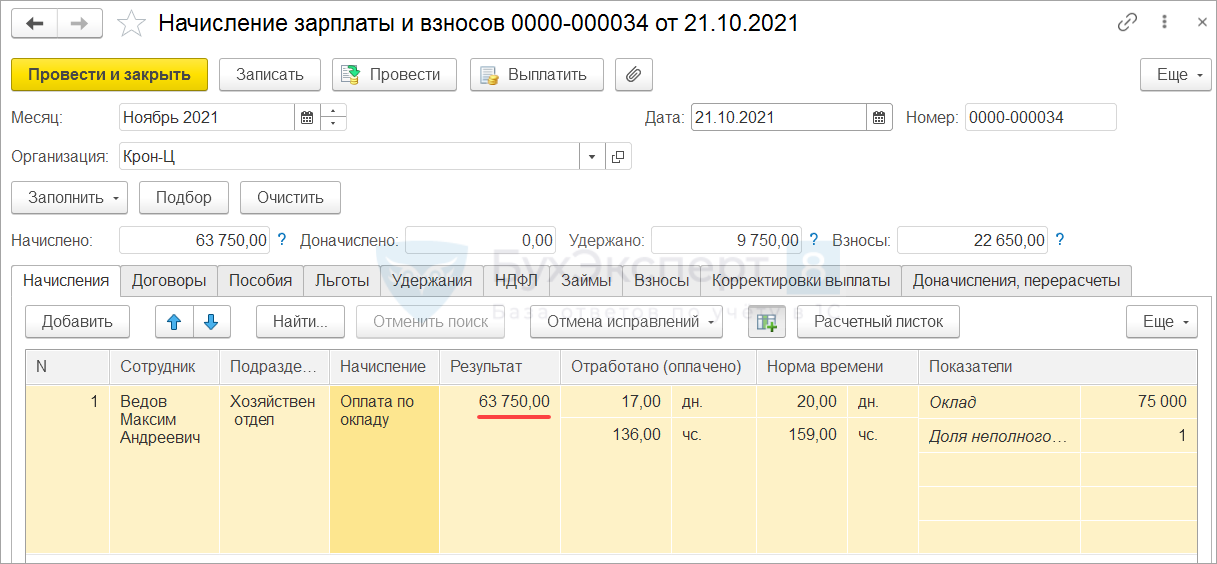This screenshot has height=564, width=1217.
Task: Open the Удержания tab
Action: [431, 281]
